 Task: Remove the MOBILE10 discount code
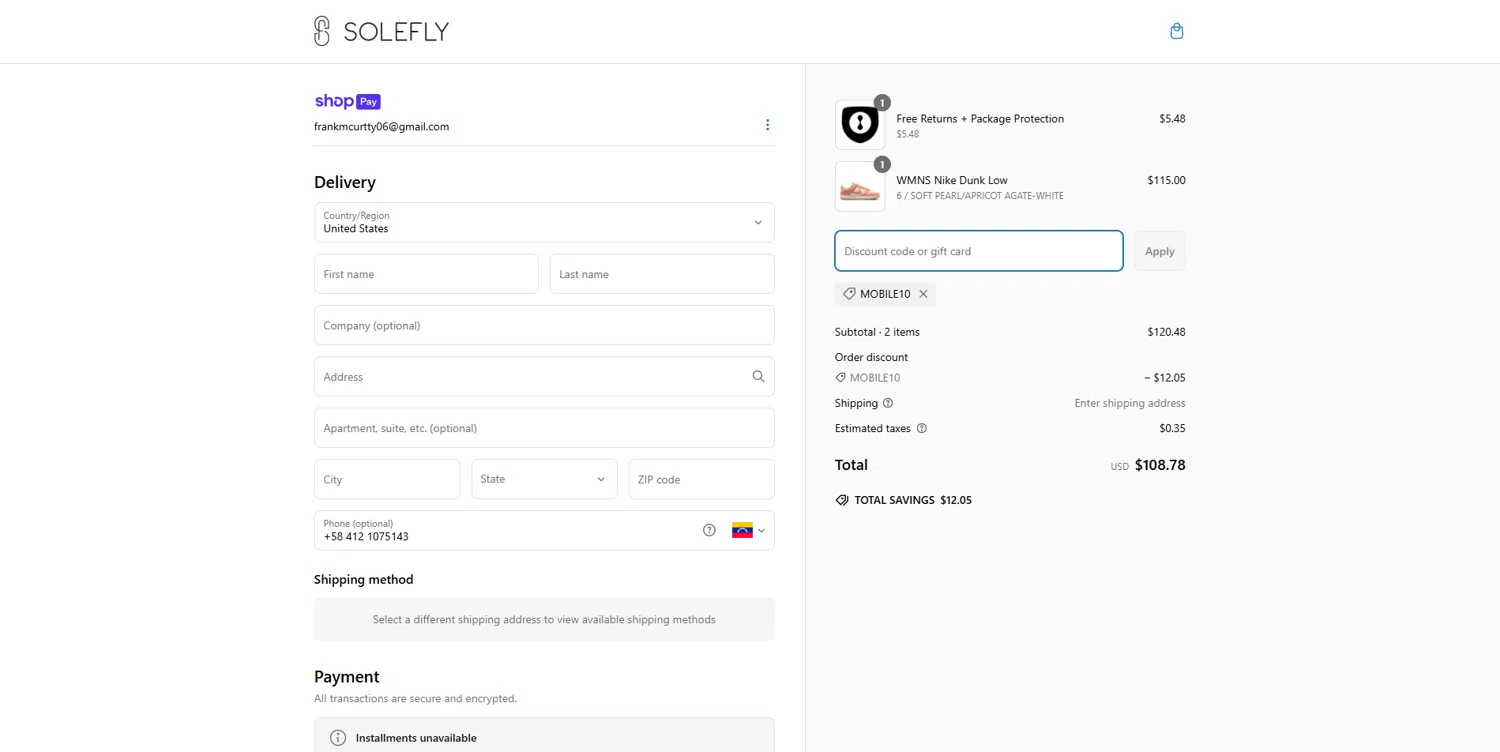pyautogui.click(x=923, y=294)
